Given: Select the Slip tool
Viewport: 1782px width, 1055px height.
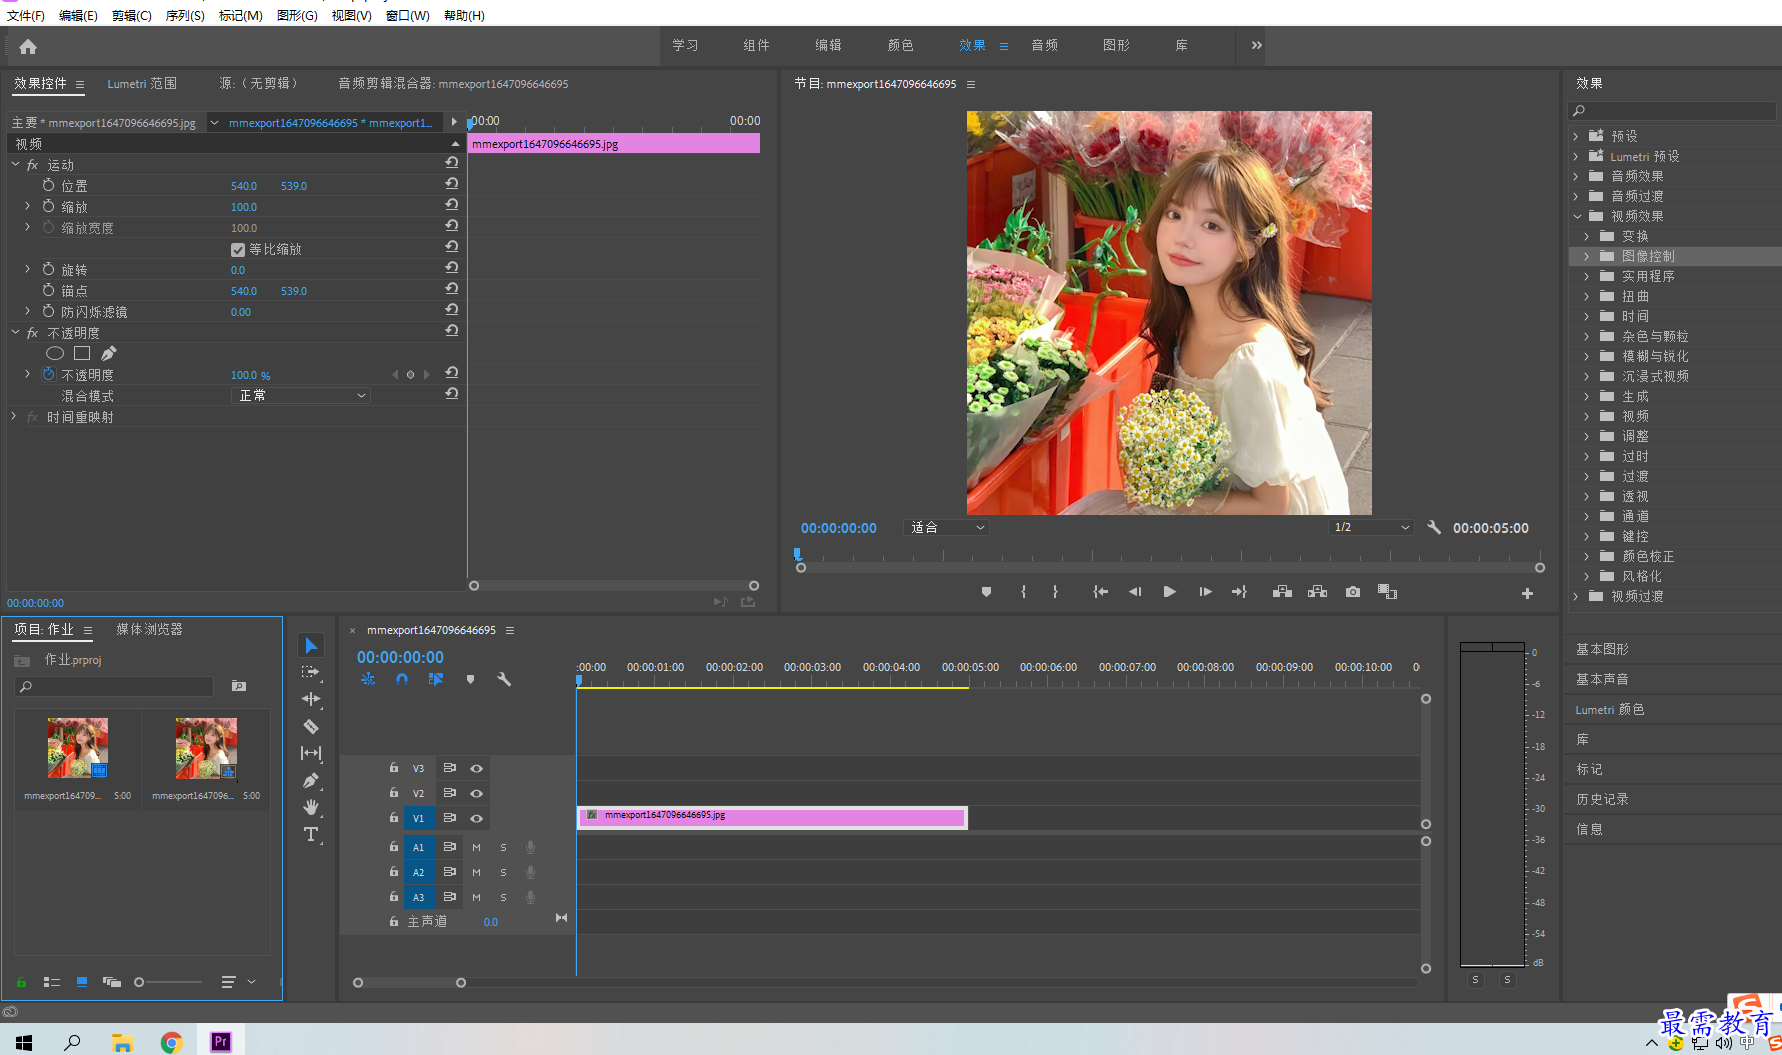Looking at the screenshot, I should [x=311, y=753].
